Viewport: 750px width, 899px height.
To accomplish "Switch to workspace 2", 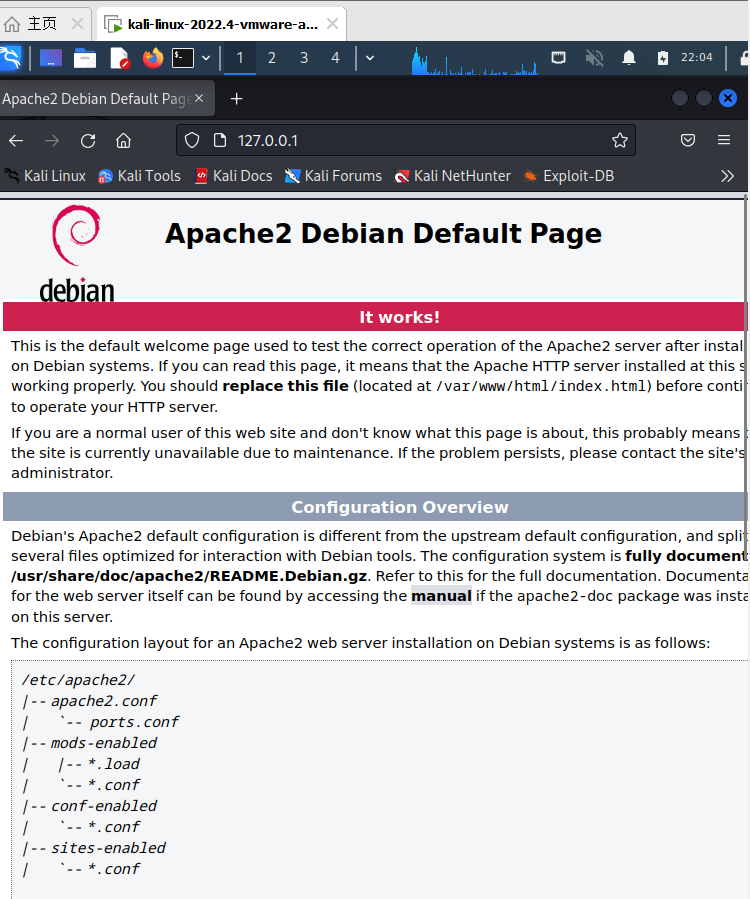I will [x=272, y=58].
